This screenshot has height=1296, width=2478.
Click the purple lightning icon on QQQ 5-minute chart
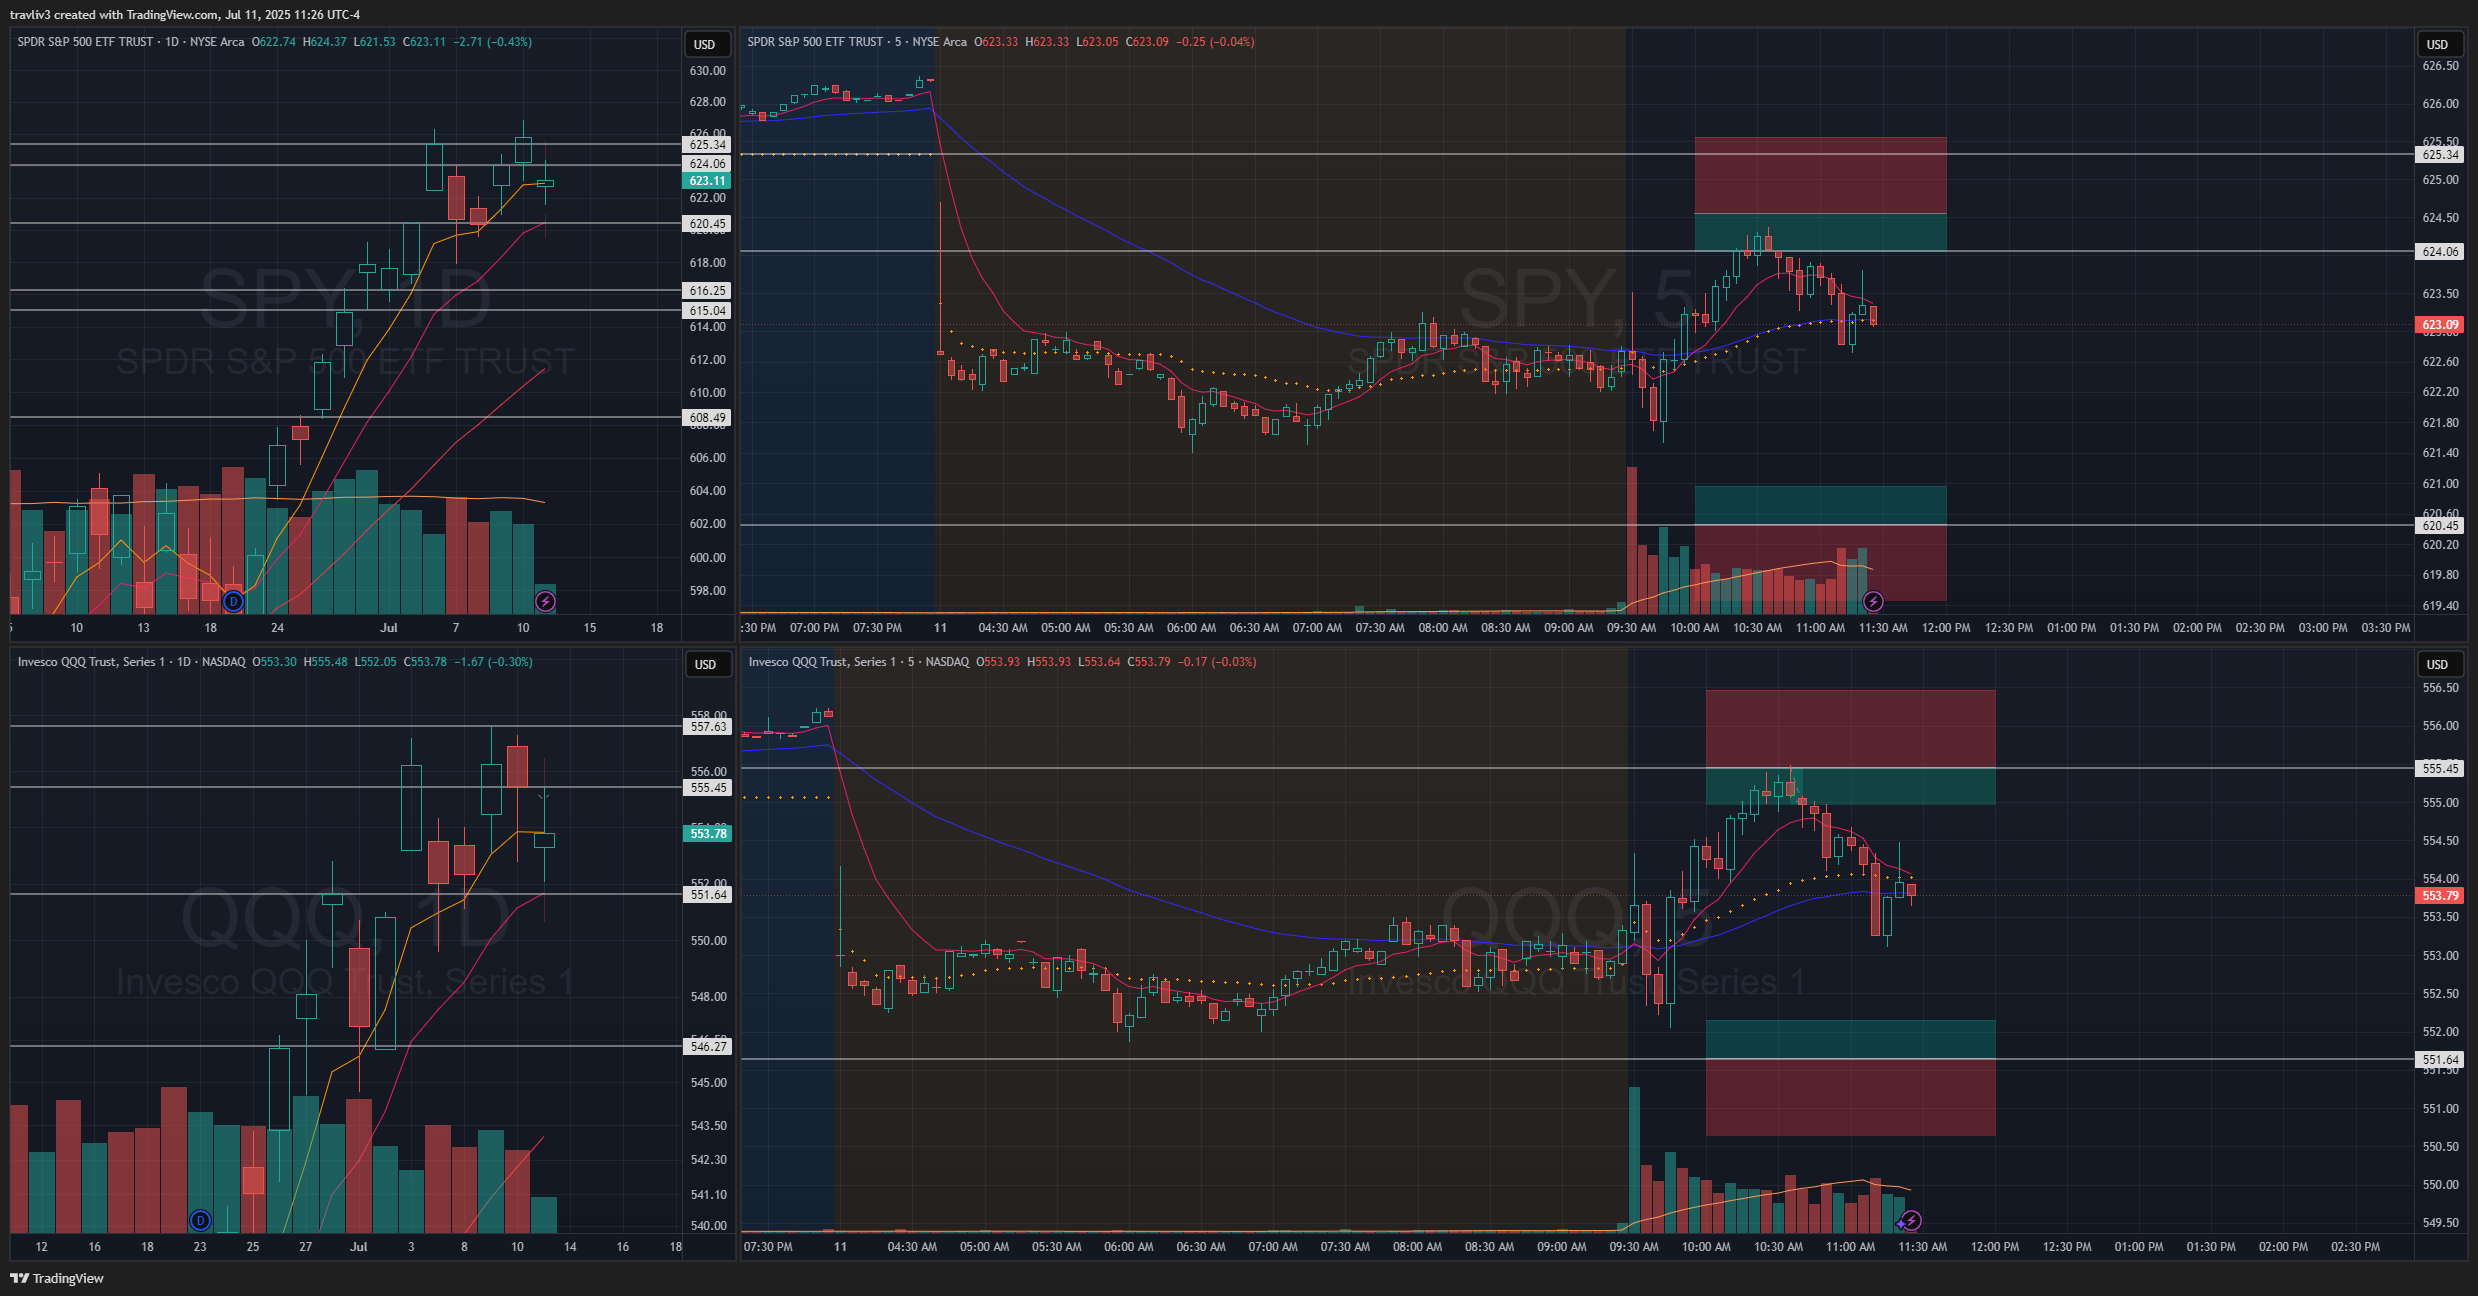pyautogui.click(x=1911, y=1220)
